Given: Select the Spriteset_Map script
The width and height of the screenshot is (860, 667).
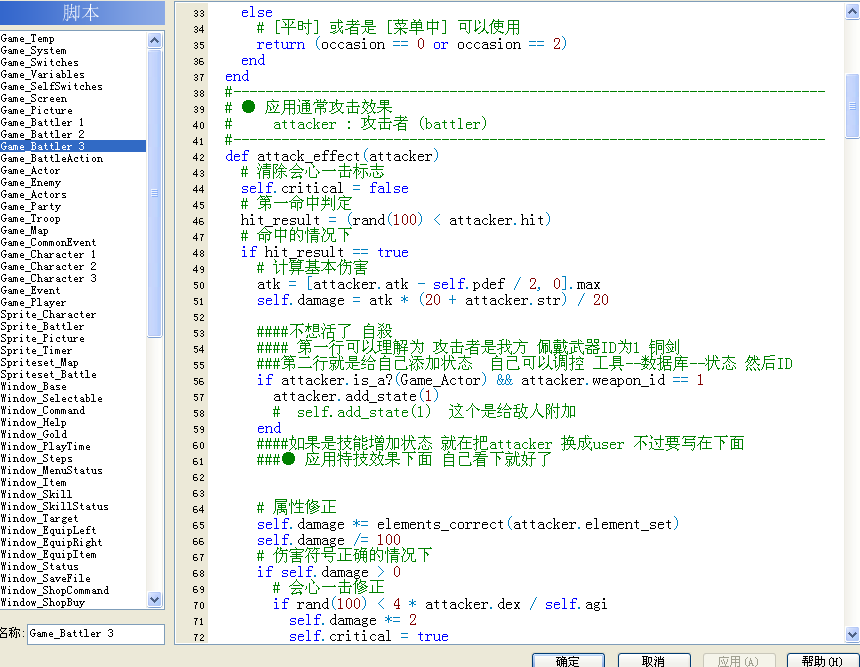Looking at the screenshot, I should 39,363.
